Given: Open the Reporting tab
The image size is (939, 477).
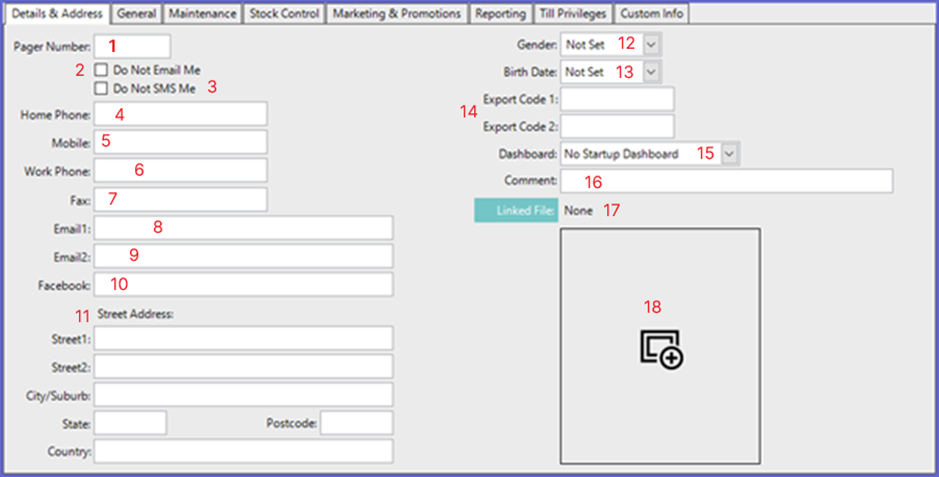Looking at the screenshot, I should (501, 14).
